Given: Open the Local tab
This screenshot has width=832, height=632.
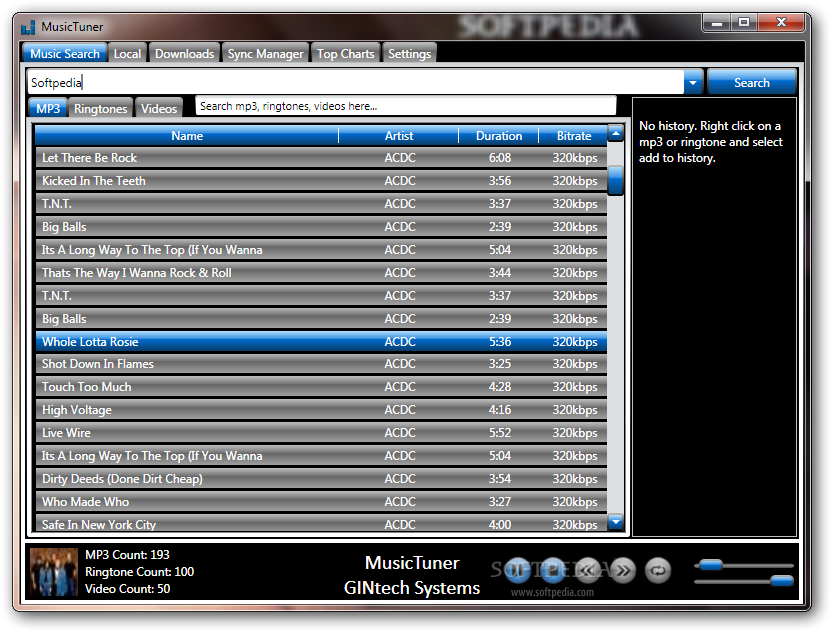Looking at the screenshot, I should point(127,54).
